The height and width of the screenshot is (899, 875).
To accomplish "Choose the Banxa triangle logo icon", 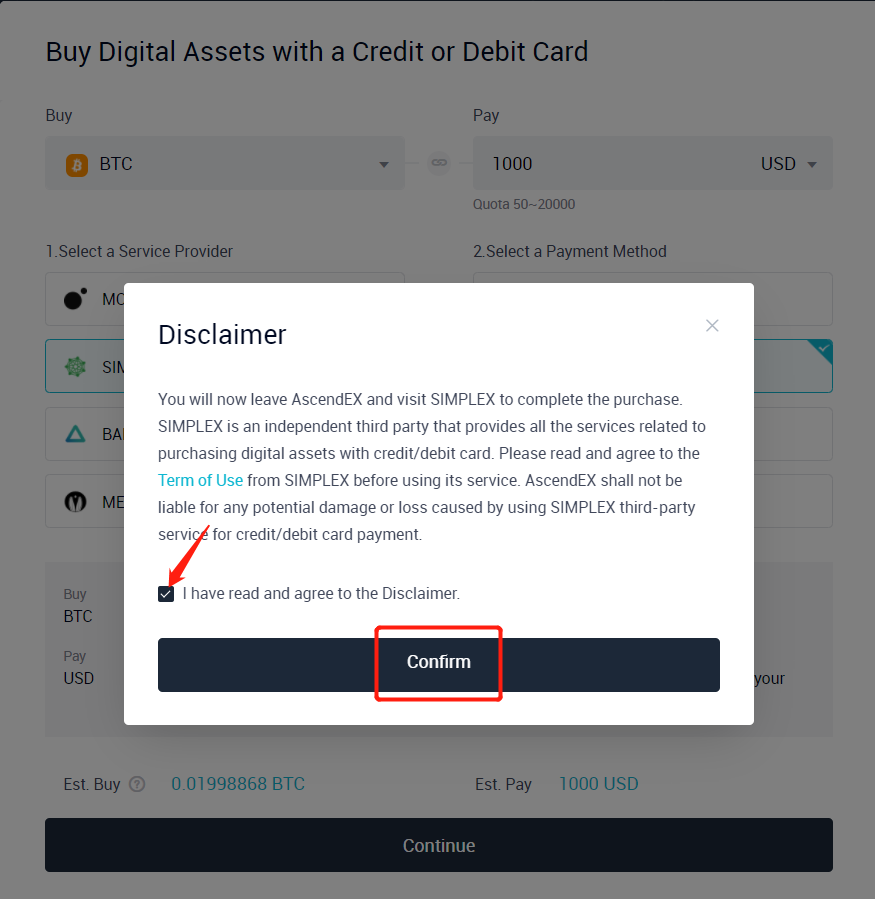I will click(x=75, y=434).
